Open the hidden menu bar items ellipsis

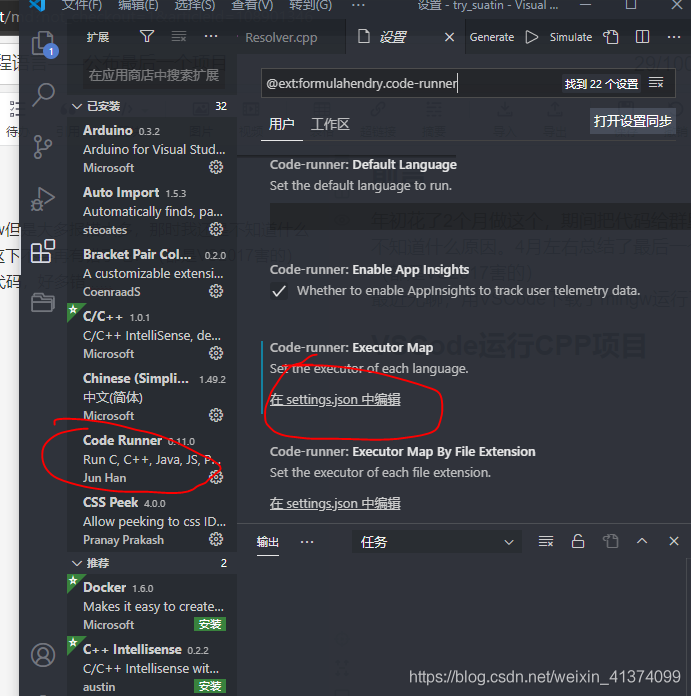point(358,5)
